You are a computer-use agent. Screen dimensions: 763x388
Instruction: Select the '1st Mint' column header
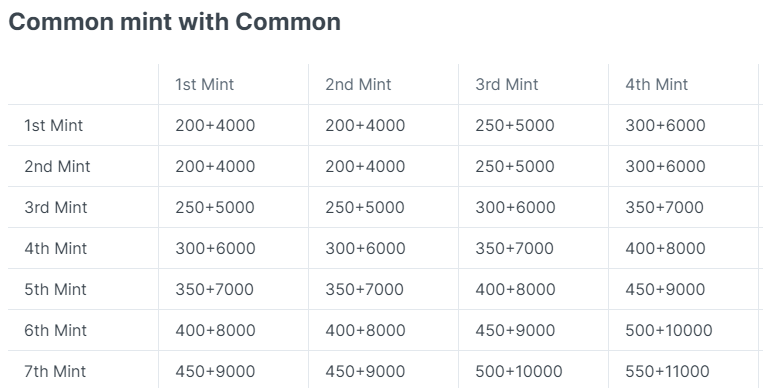tap(204, 84)
